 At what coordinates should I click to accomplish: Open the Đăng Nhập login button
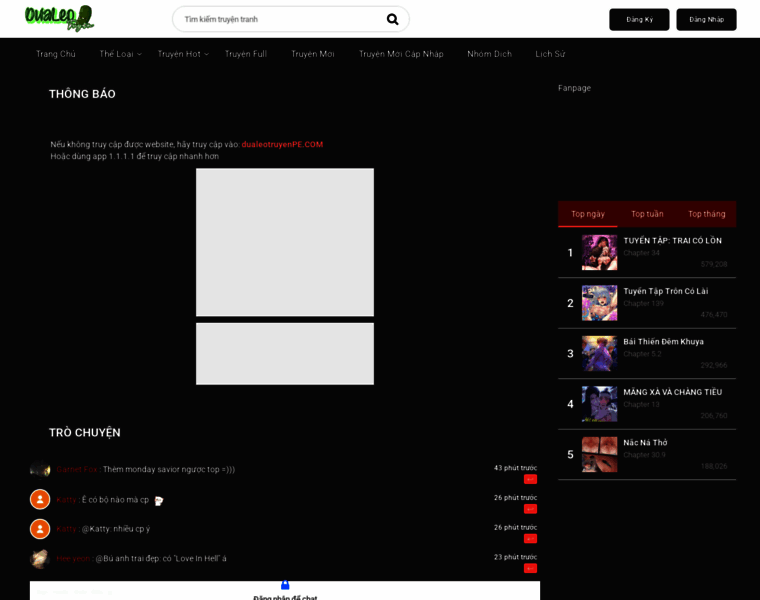pos(706,19)
